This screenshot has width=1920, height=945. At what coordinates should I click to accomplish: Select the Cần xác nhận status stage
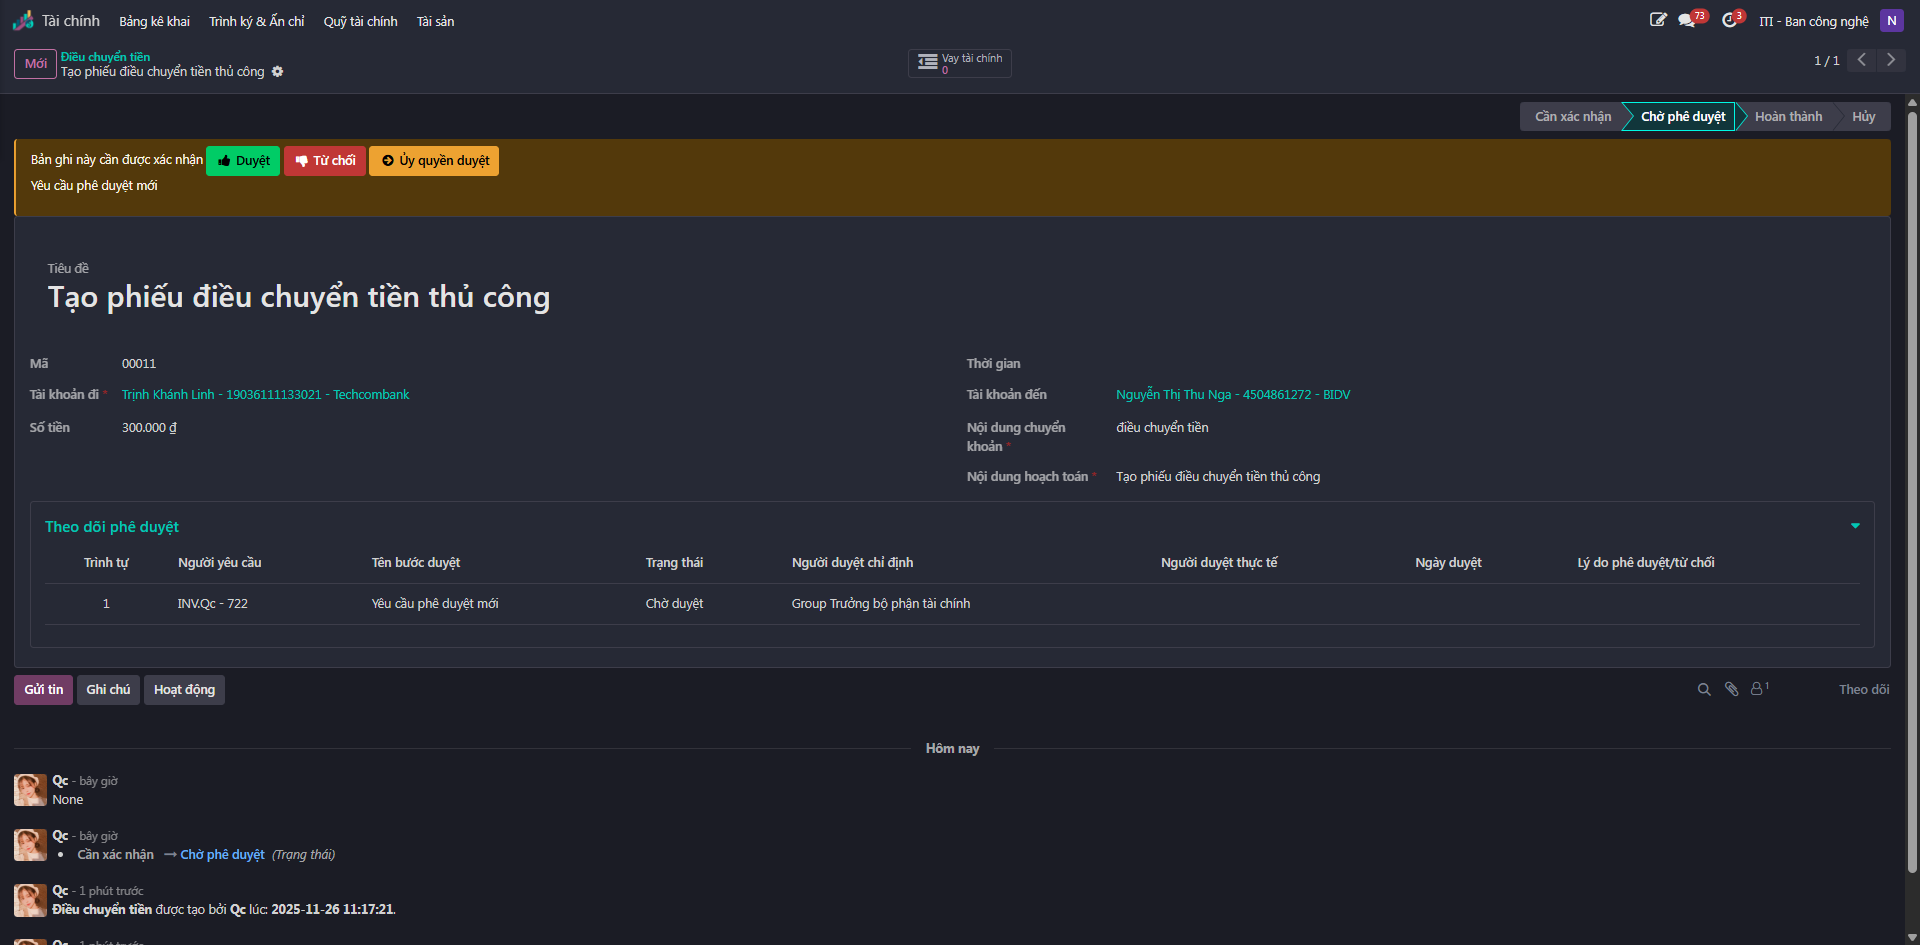(1572, 117)
